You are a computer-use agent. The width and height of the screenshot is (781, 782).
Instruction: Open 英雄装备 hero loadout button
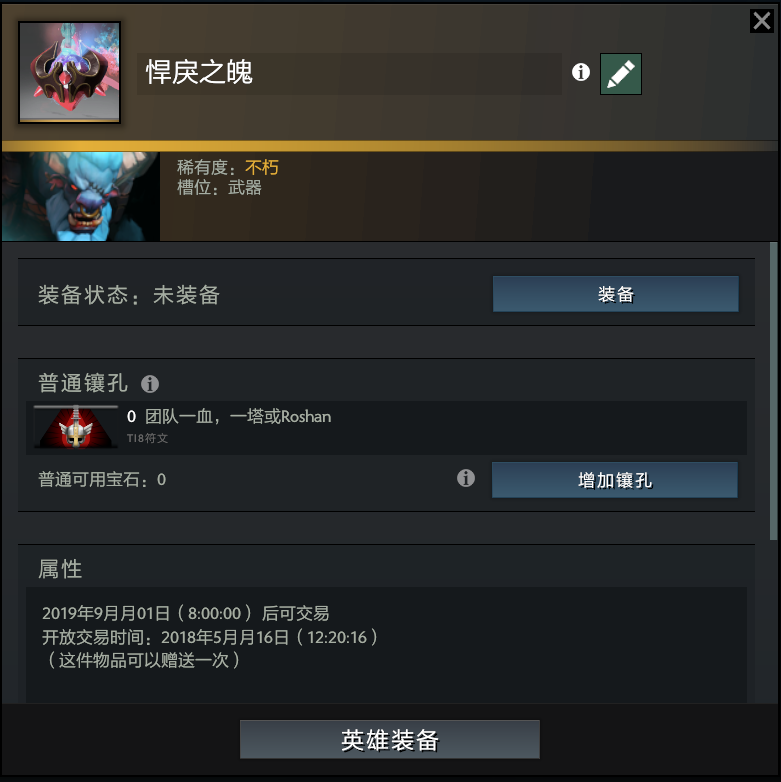(x=390, y=739)
